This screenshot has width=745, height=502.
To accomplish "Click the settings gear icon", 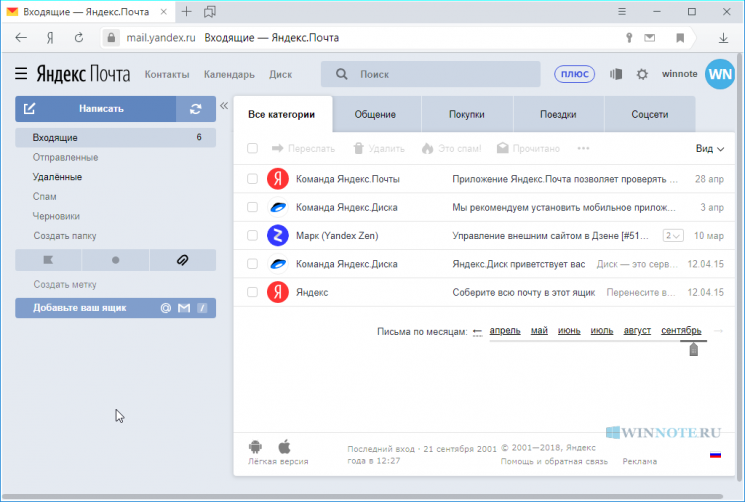I will [x=642, y=74].
